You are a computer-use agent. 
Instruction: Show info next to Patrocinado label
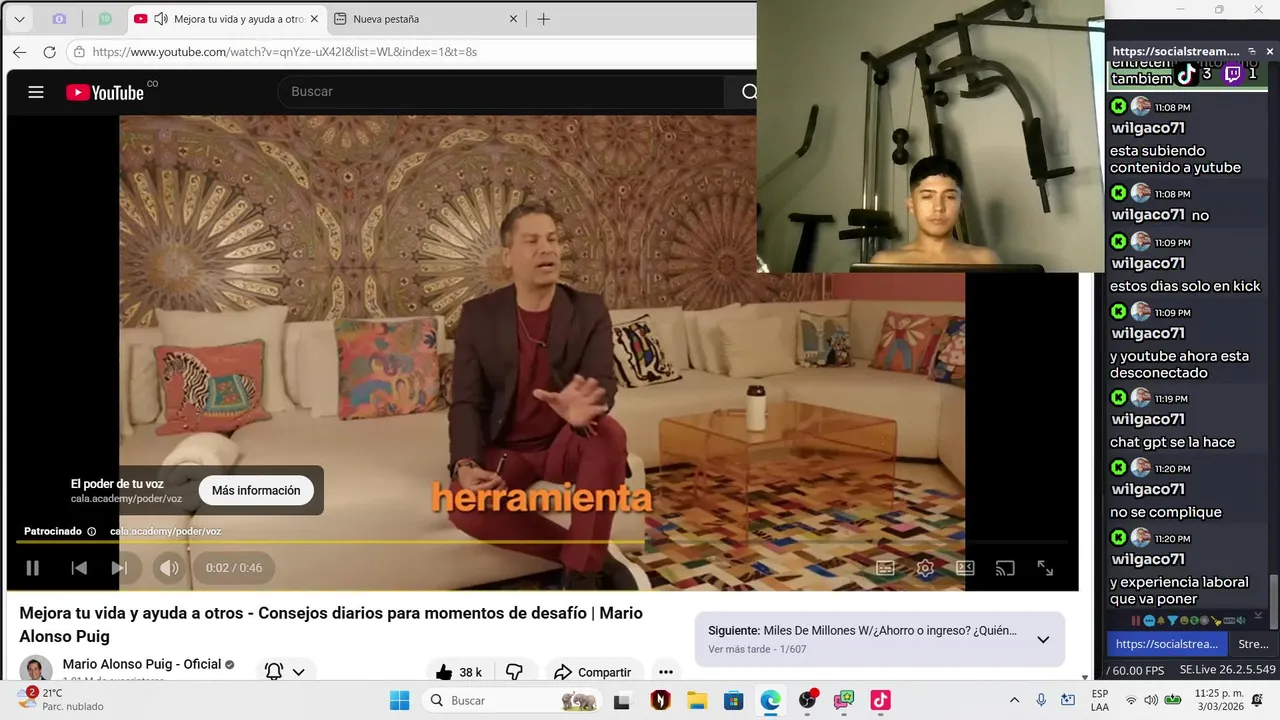click(92, 531)
